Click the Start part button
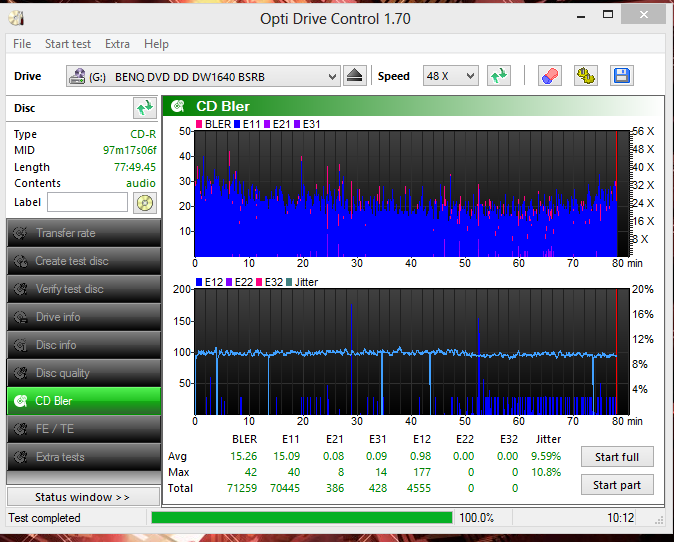Viewport: 674px width, 542px height. pos(617,485)
